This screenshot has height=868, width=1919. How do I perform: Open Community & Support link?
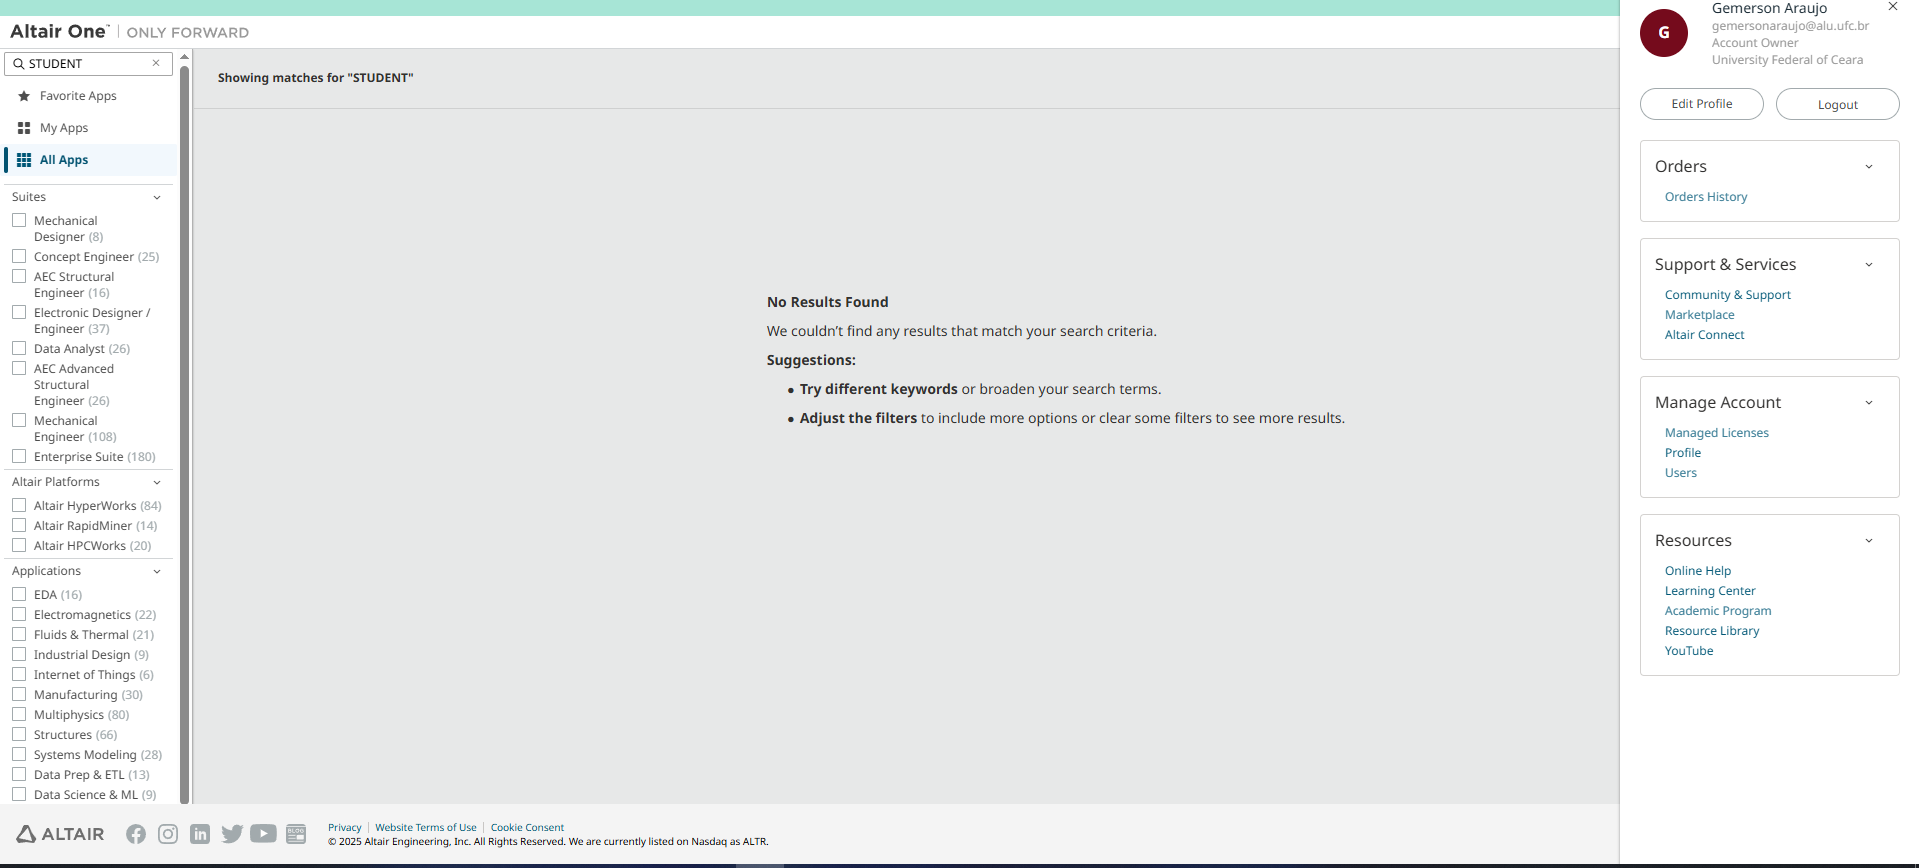tap(1728, 295)
